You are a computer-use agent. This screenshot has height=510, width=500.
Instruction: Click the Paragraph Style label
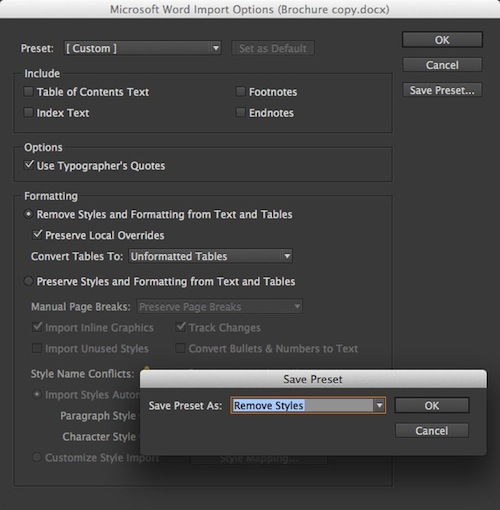98,416
